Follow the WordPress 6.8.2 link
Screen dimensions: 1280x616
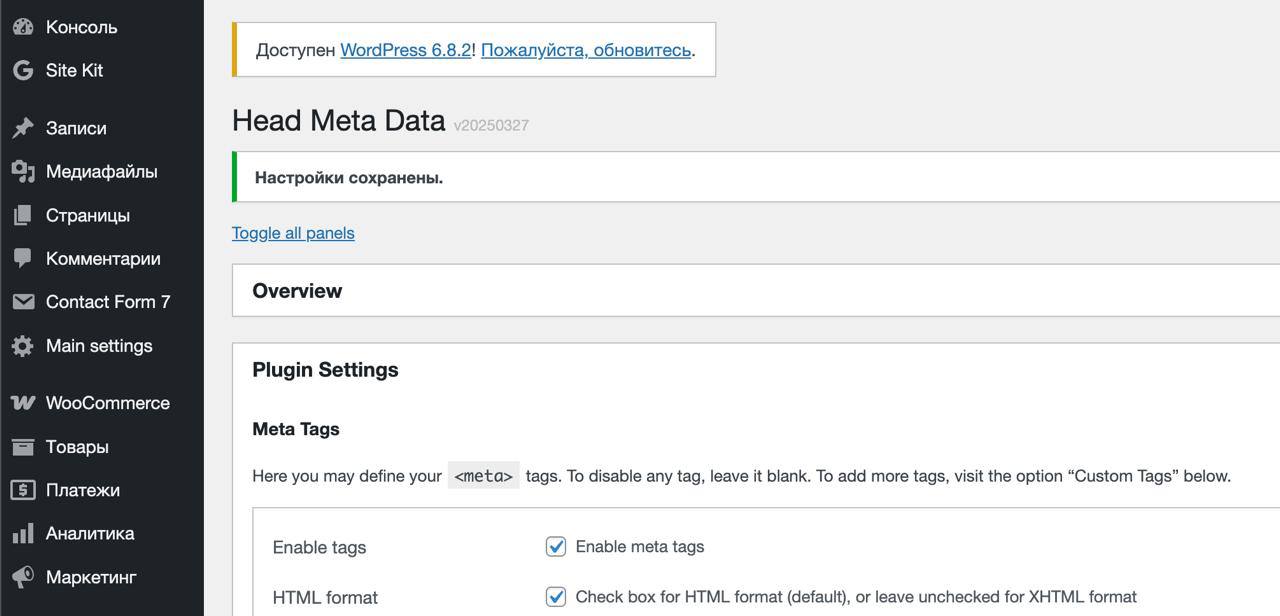click(x=405, y=50)
